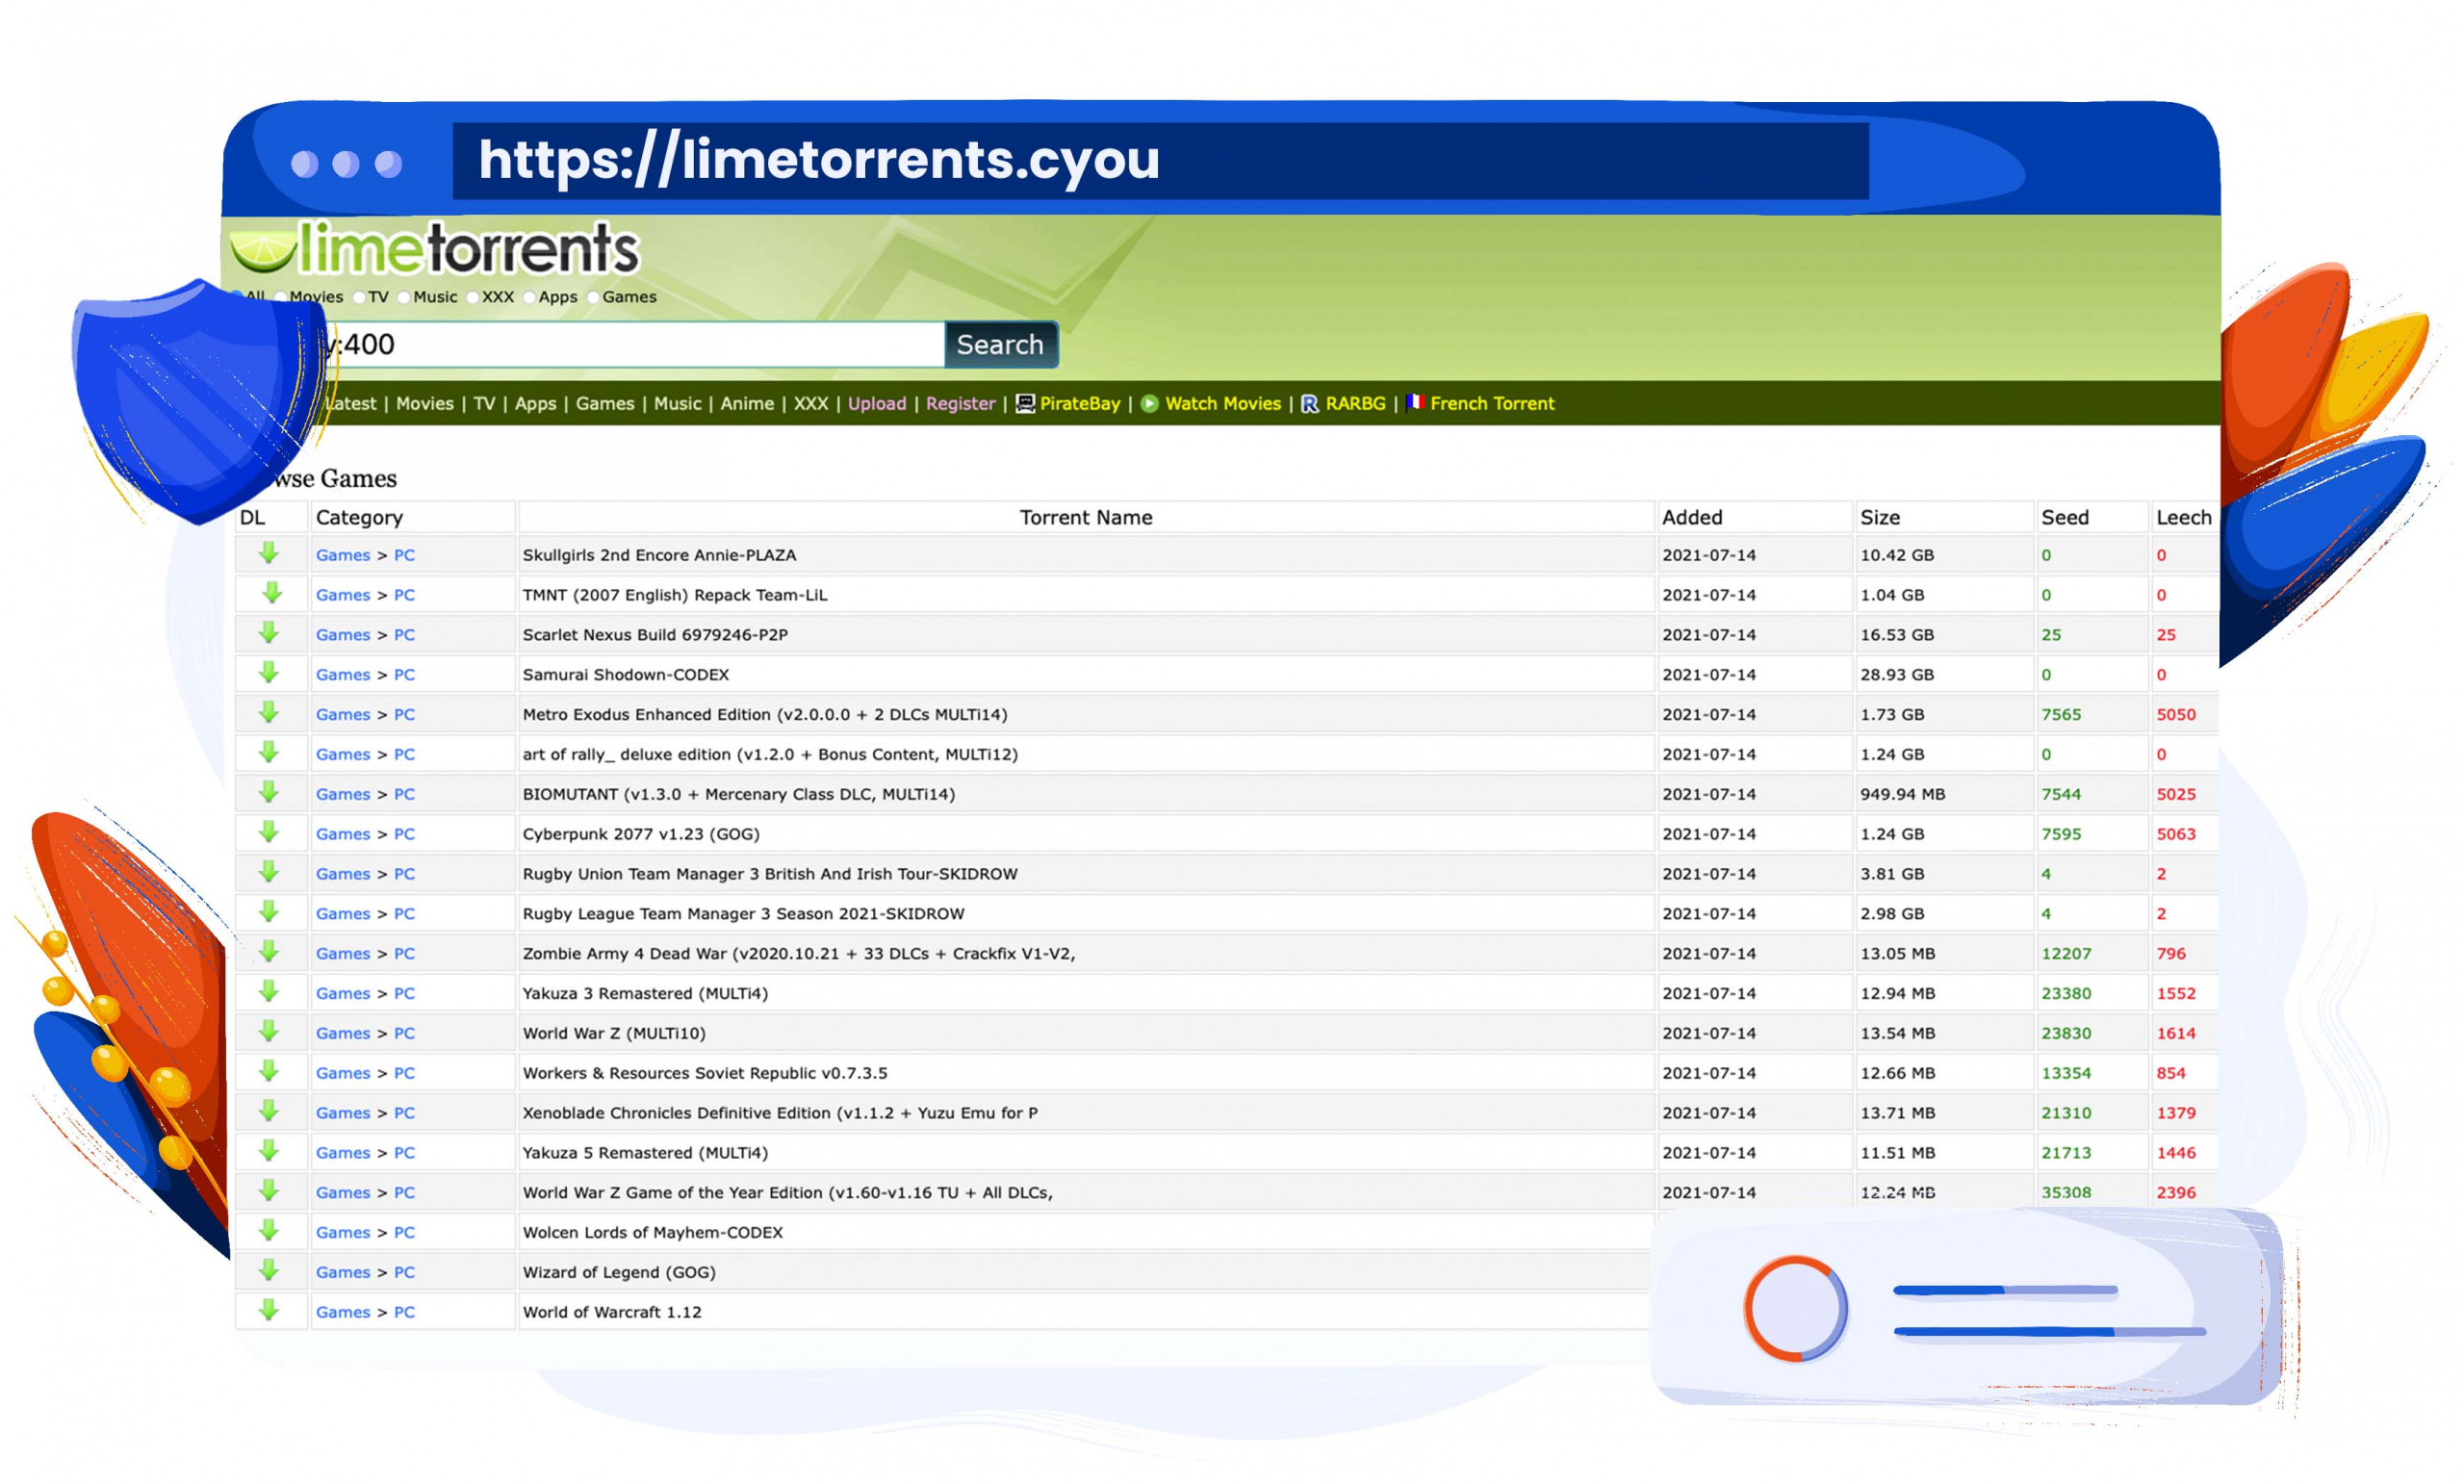
Task: Click seed count 35308
Action: click(x=2066, y=1192)
